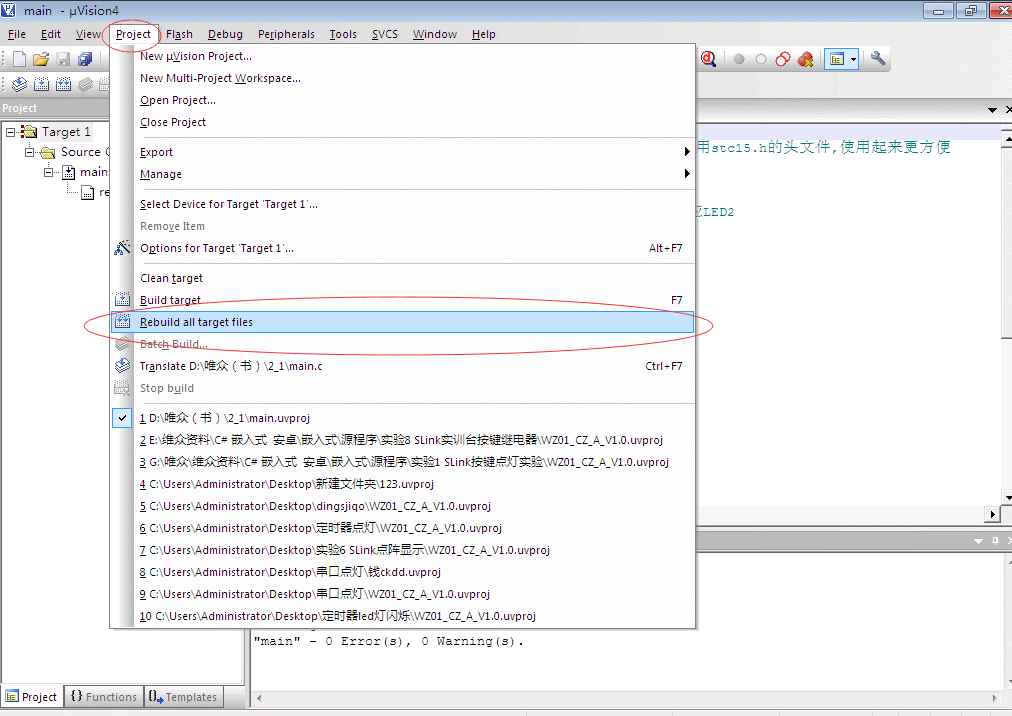Click the Build Output scroll-left arrow

259,698
